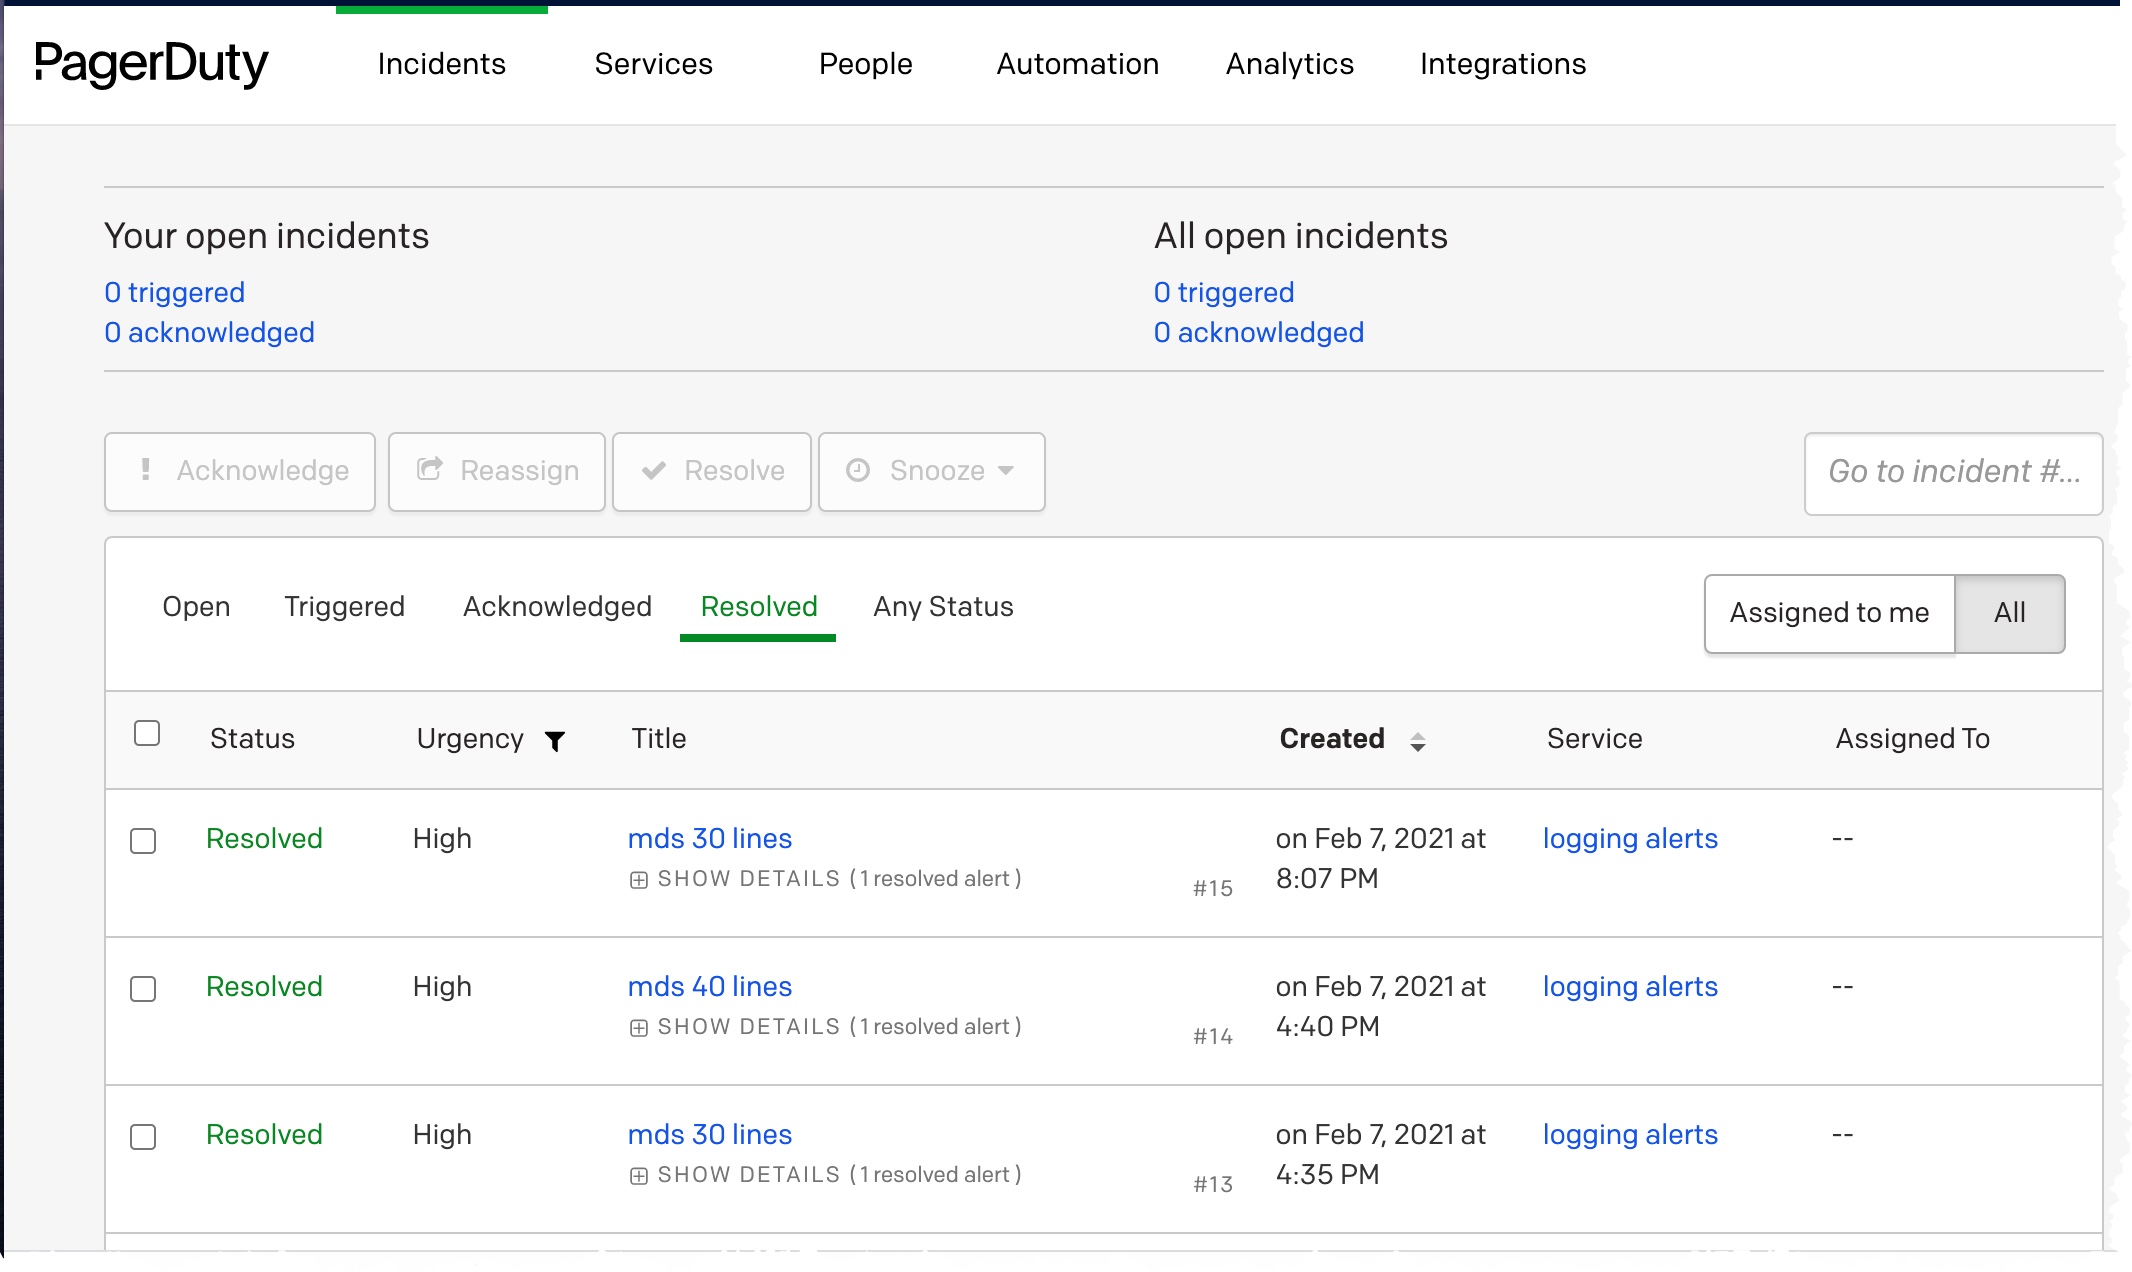Viewport: 2132px width, 1272px height.
Task: Click the Go to incident # field
Action: click(x=1952, y=472)
